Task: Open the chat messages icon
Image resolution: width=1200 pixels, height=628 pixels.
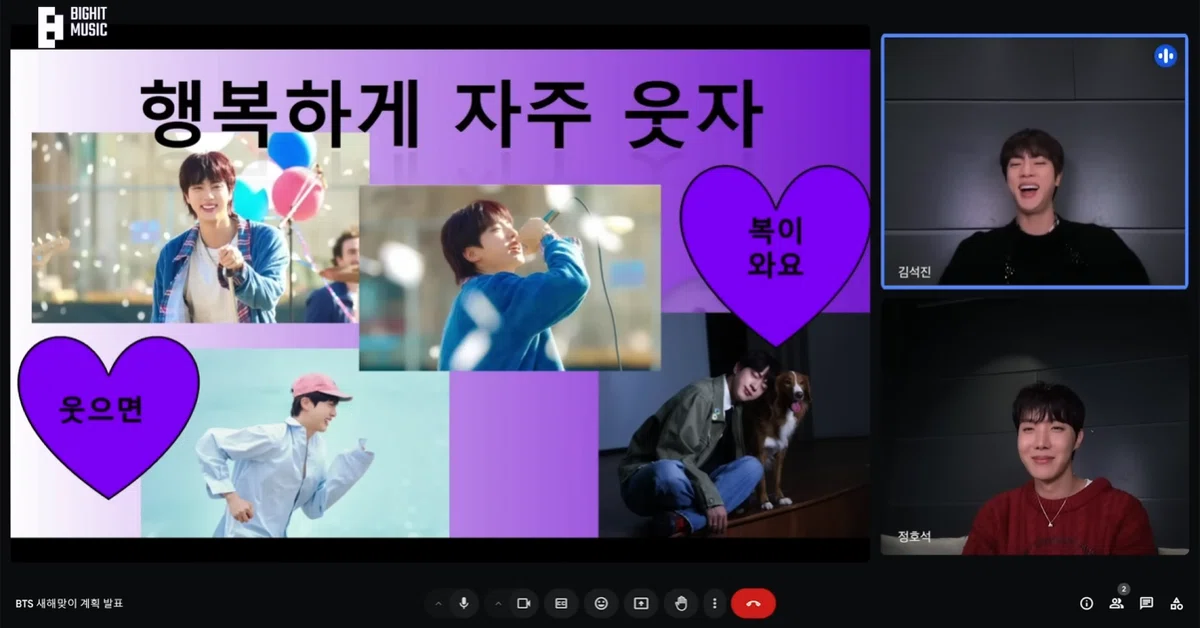Action: [1146, 603]
